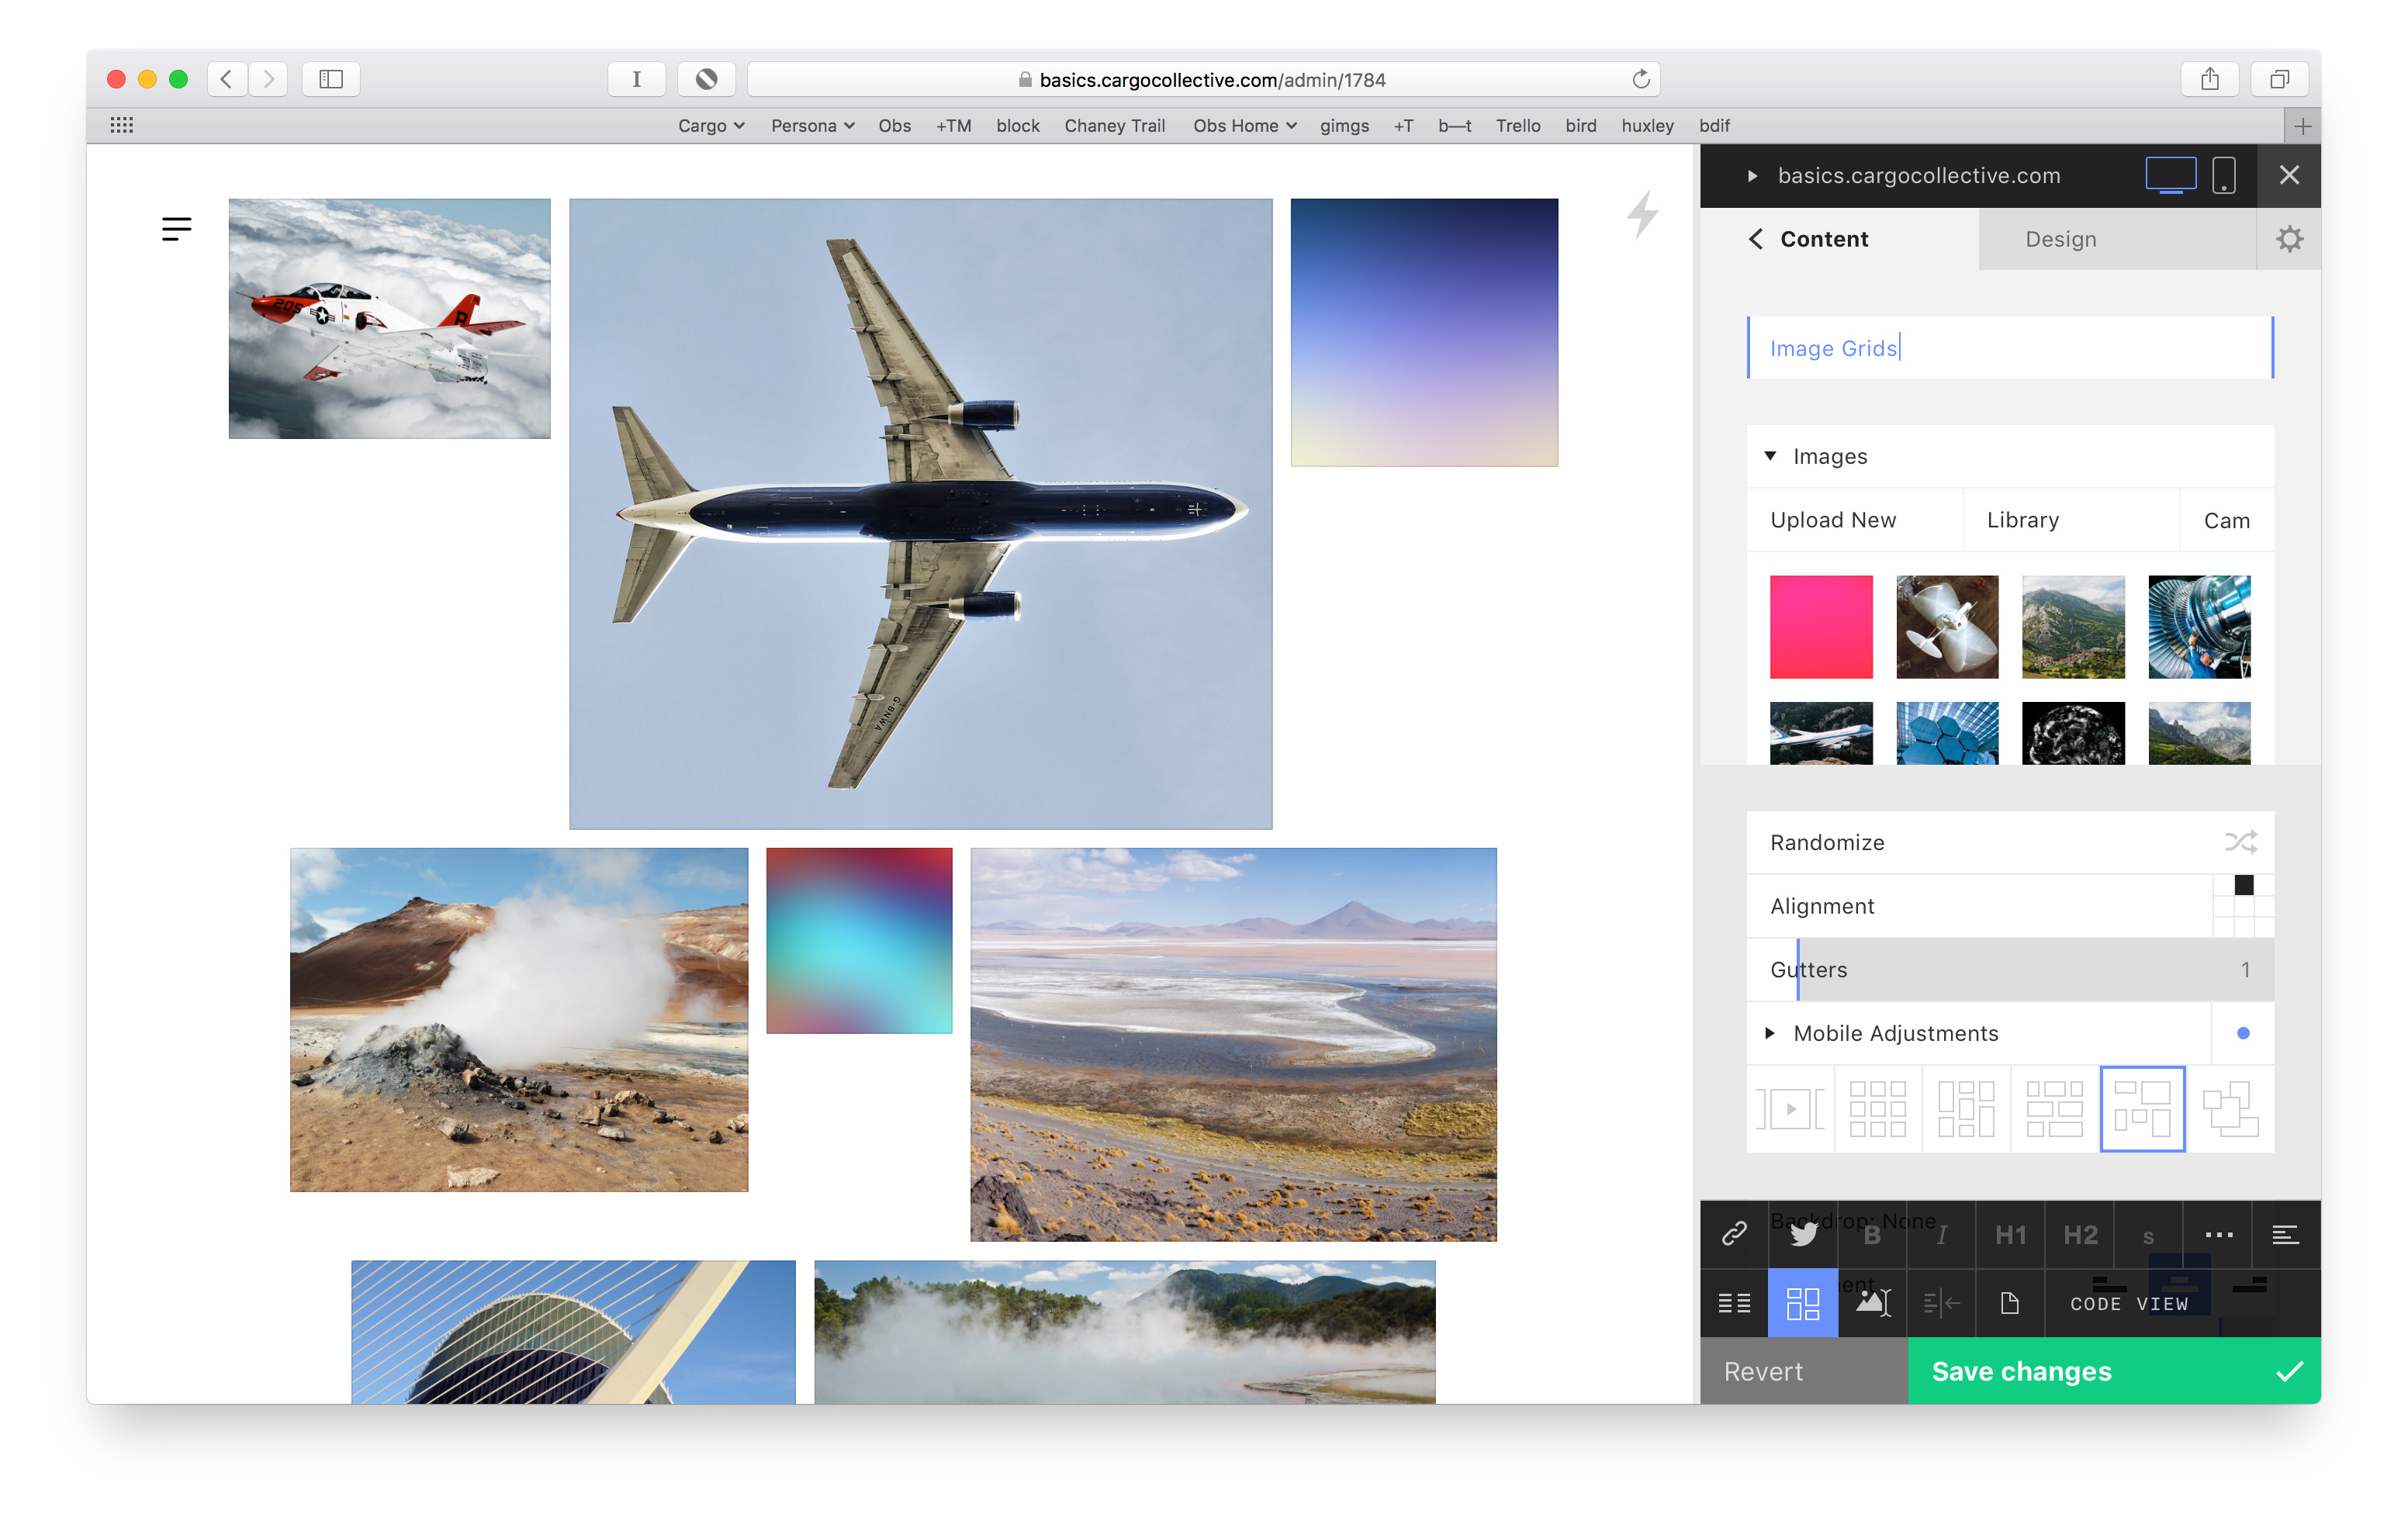Switch to mobile phone preview
Image resolution: width=2408 pixels, height=1528 pixels.
point(2223,175)
